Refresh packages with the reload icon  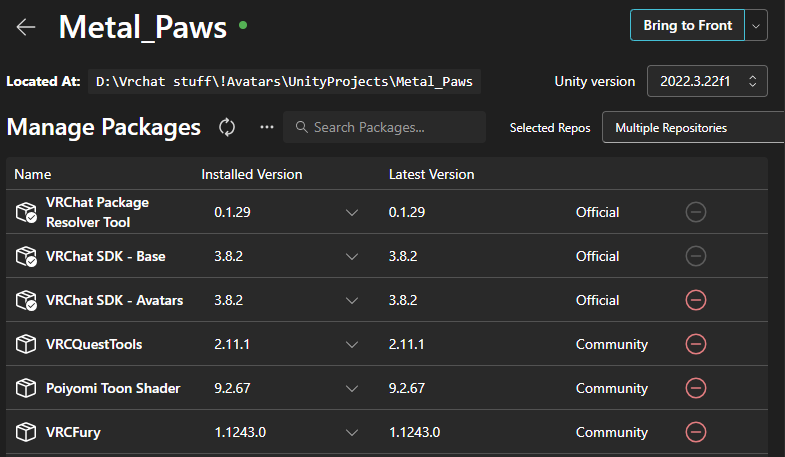coord(227,127)
